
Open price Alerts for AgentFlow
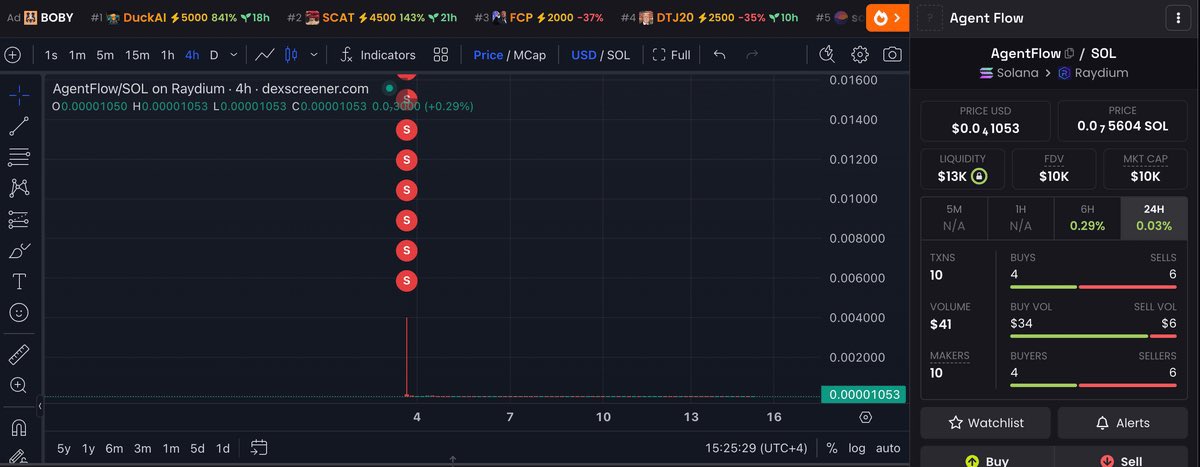(1122, 423)
